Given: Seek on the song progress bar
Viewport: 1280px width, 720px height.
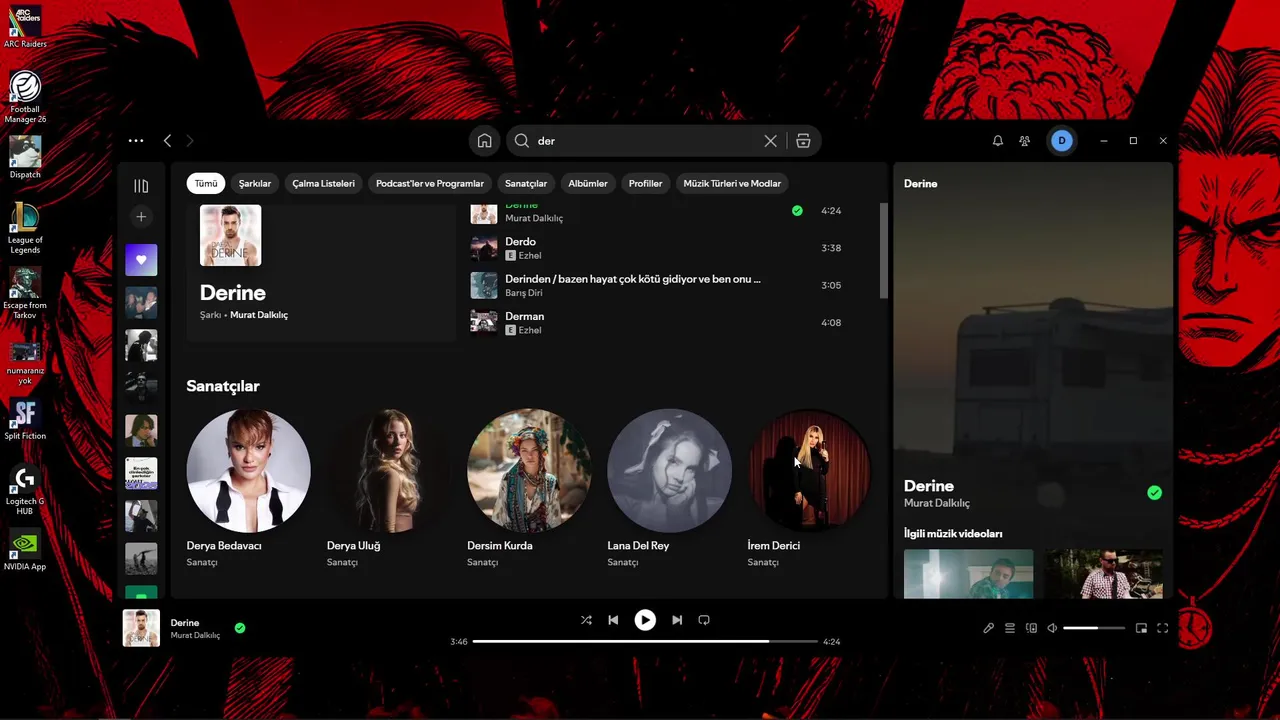Looking at the screenshot, I should click(645, 641).
